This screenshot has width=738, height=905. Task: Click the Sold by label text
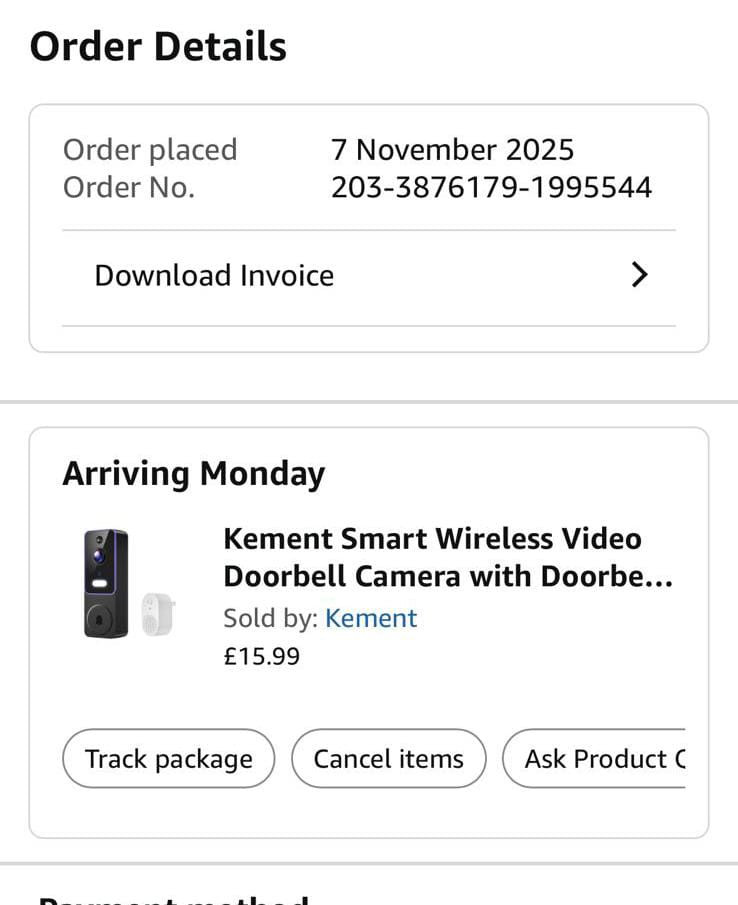point(271,618)
